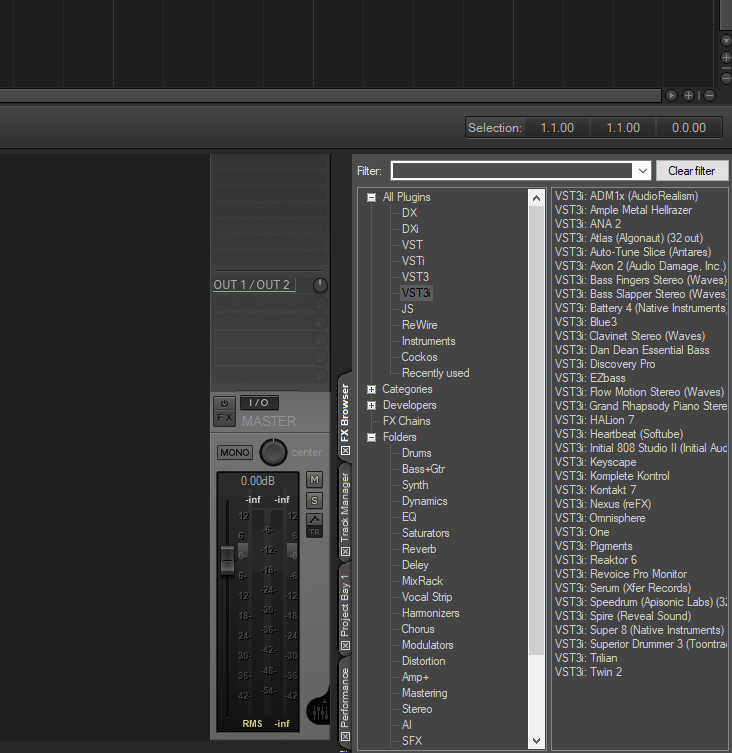The height and width of the screenshot is (753, 732).
Task: Open the Mastering folder in tree
Action: tap(425, 693)
